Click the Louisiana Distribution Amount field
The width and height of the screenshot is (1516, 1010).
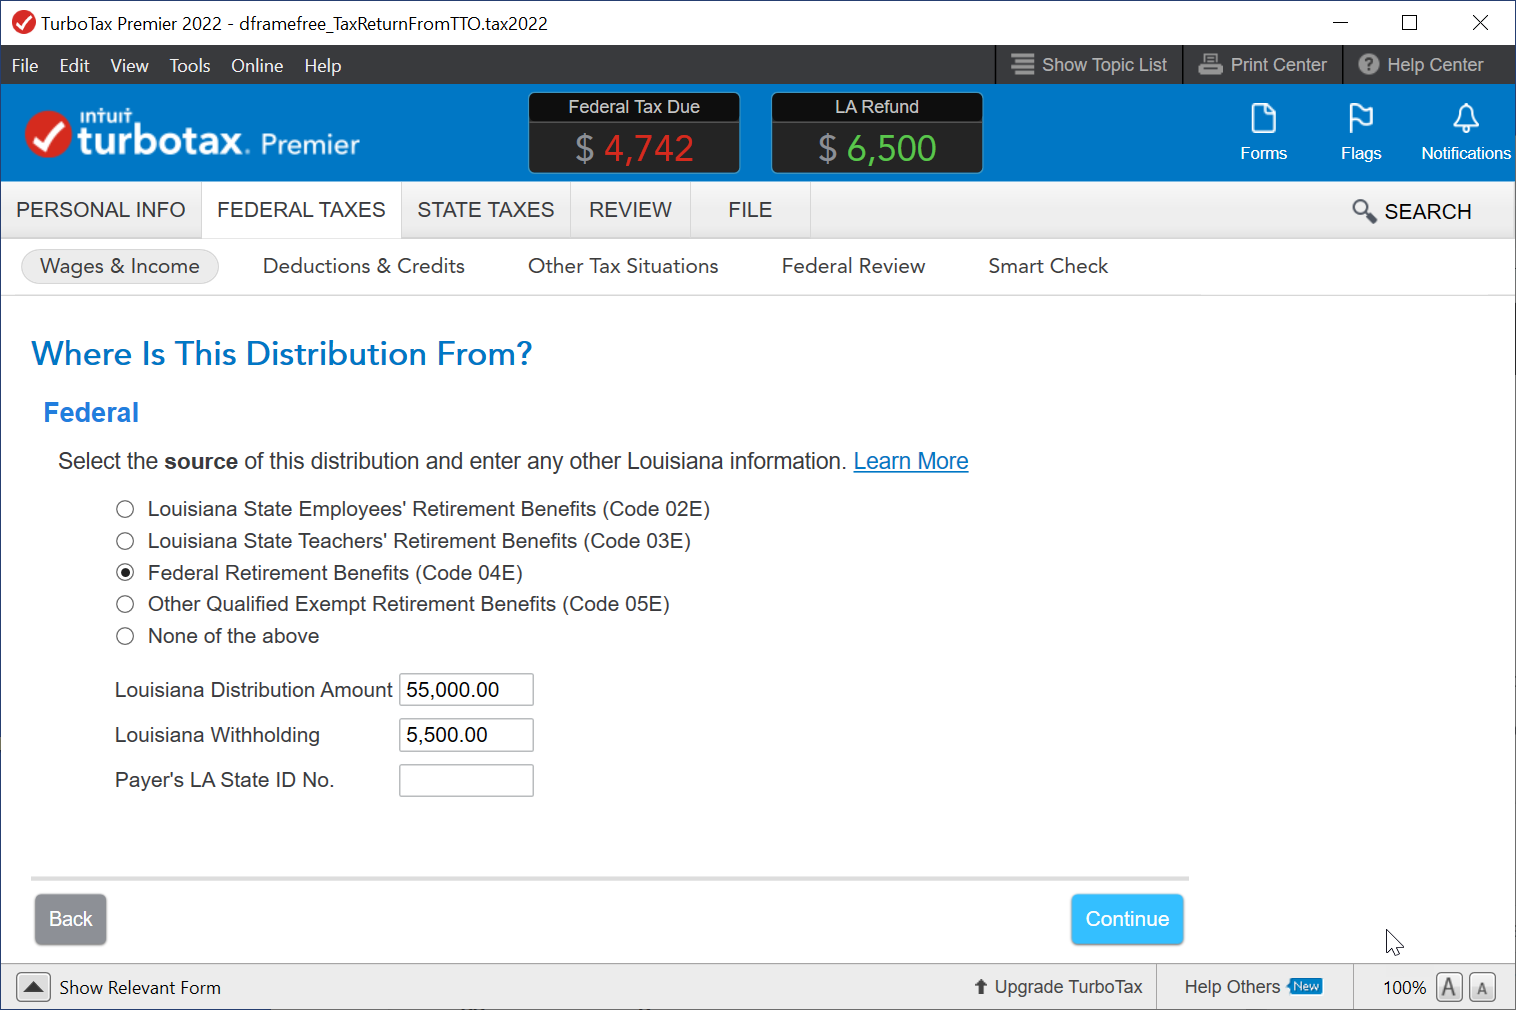click(x=466, y=690)
